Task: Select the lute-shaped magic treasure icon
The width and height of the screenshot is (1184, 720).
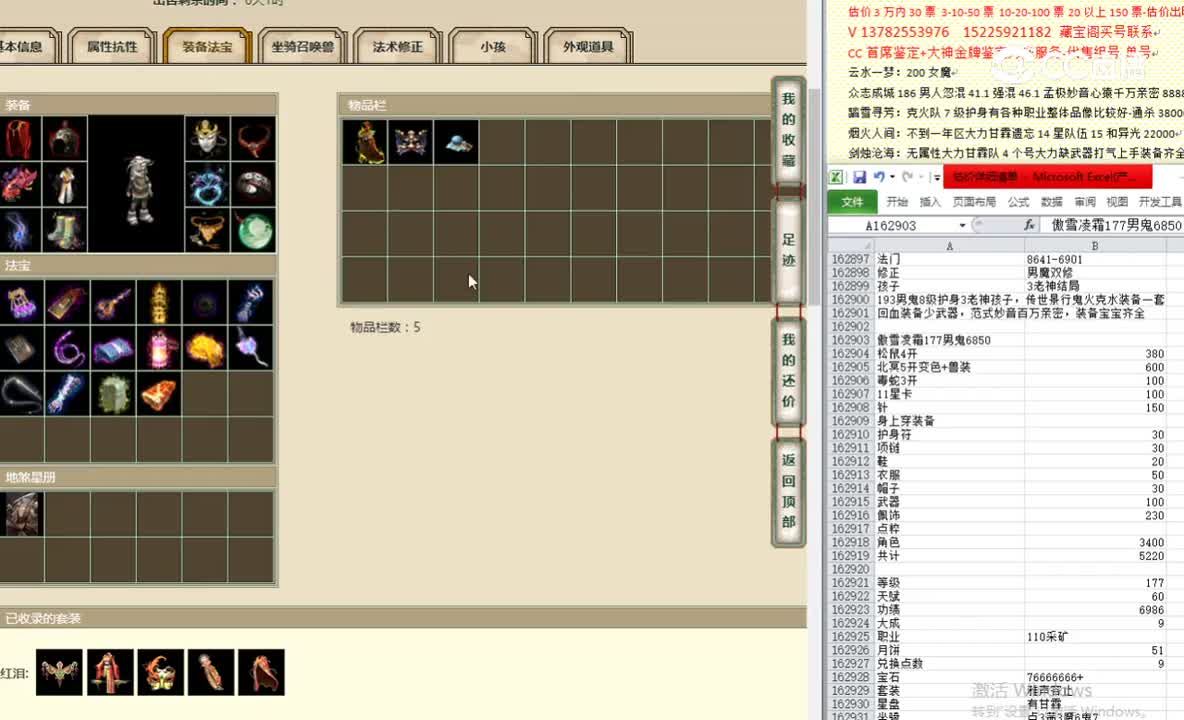Action: [113, 303]
